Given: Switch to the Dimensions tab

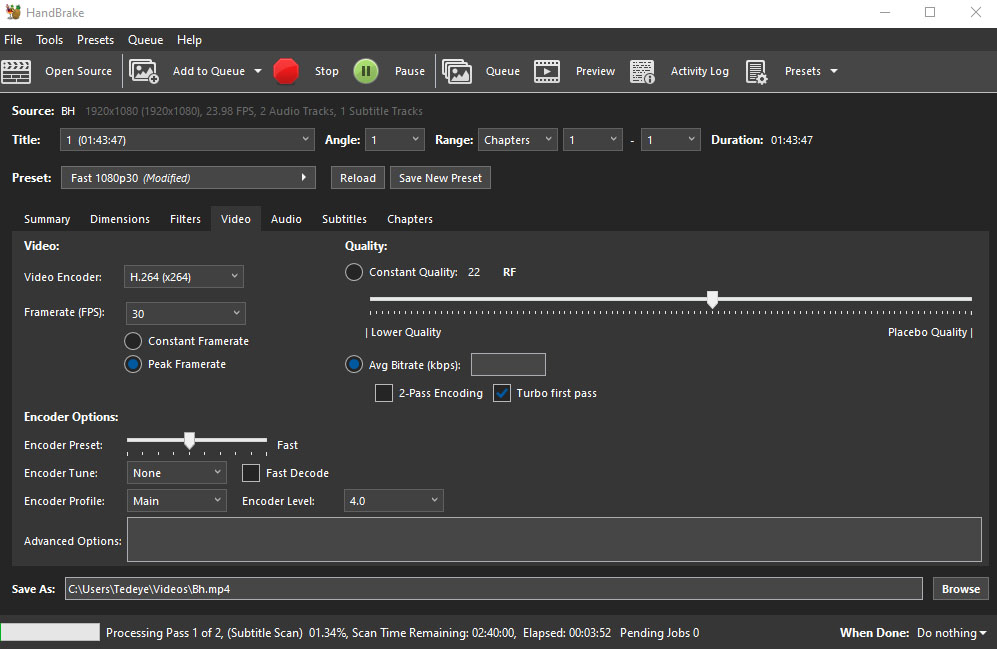Looking at the screenshot, I should [x=120, y=219].
